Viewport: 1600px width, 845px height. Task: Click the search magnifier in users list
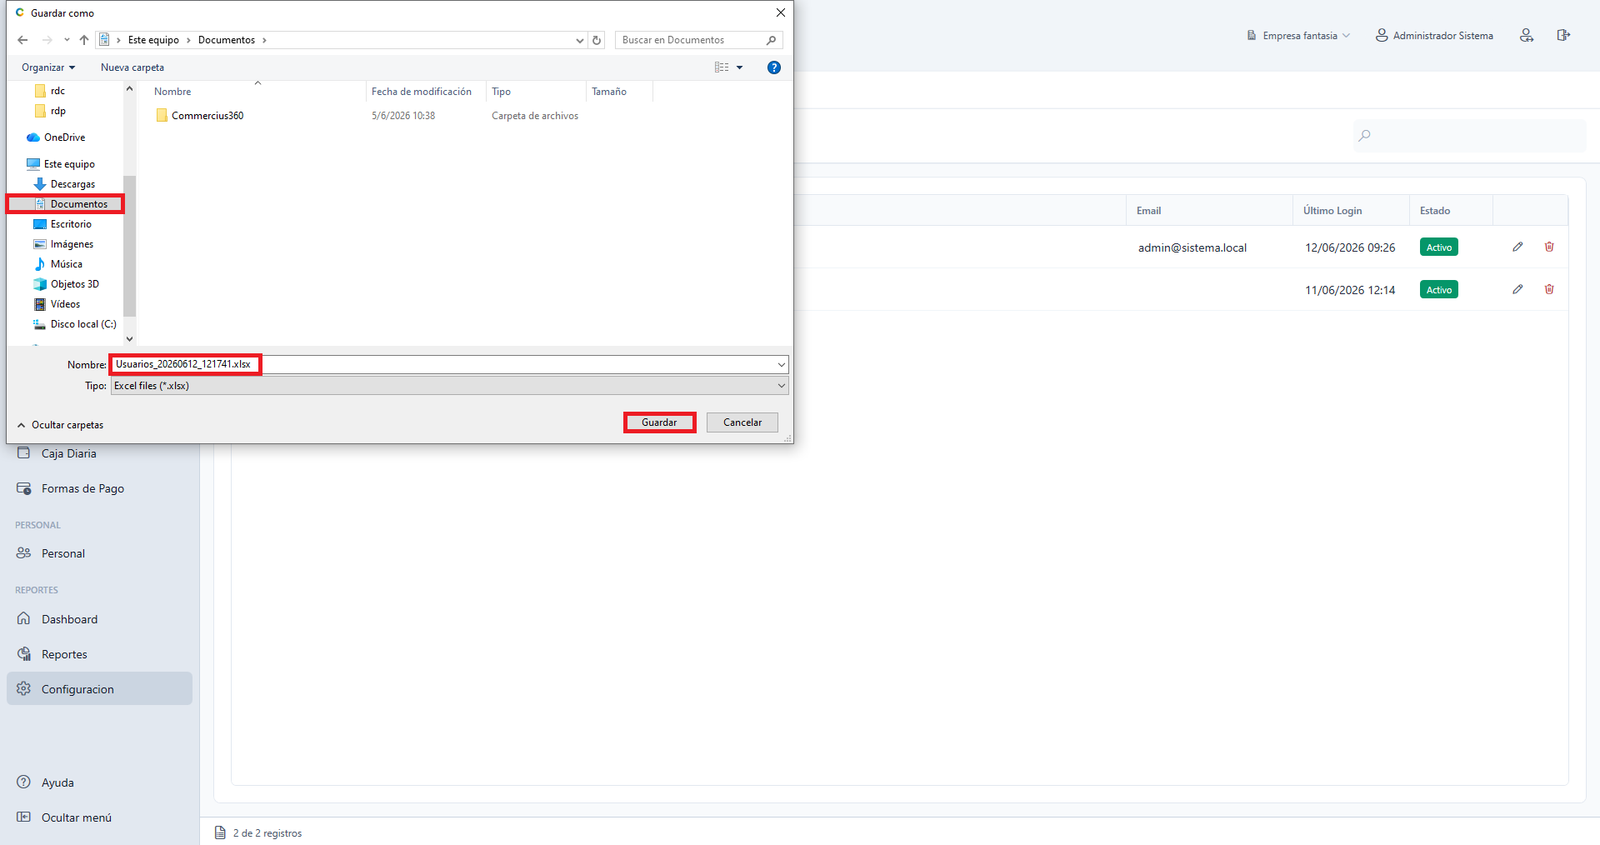(x=1364, y=135)
